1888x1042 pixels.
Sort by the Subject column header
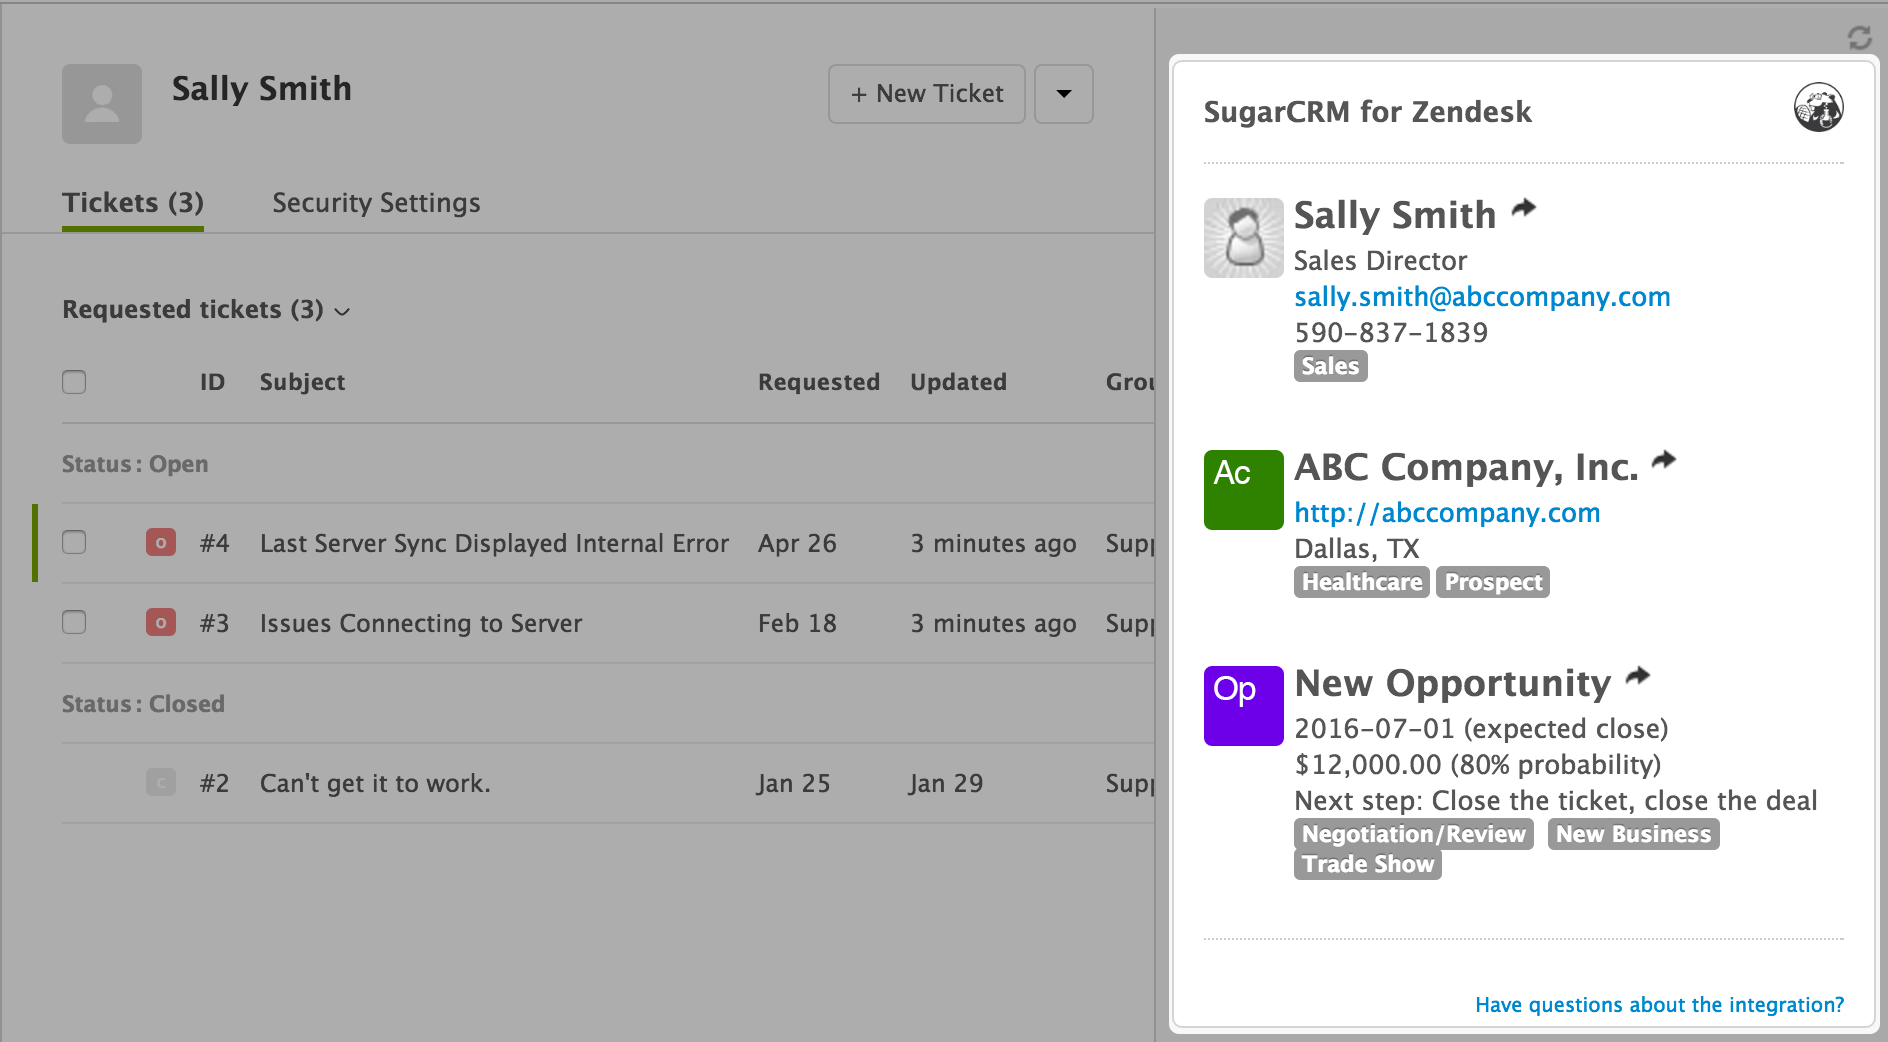click(302, 382)
